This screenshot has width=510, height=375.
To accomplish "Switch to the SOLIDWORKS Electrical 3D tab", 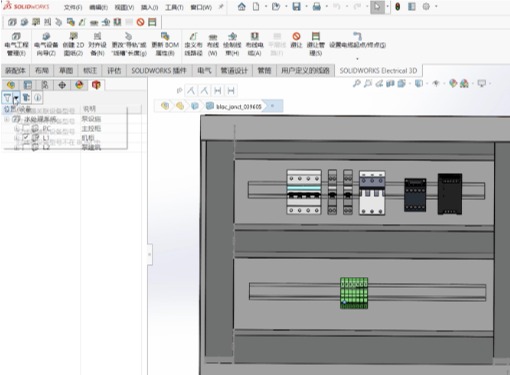I will [x=378, y=71].
